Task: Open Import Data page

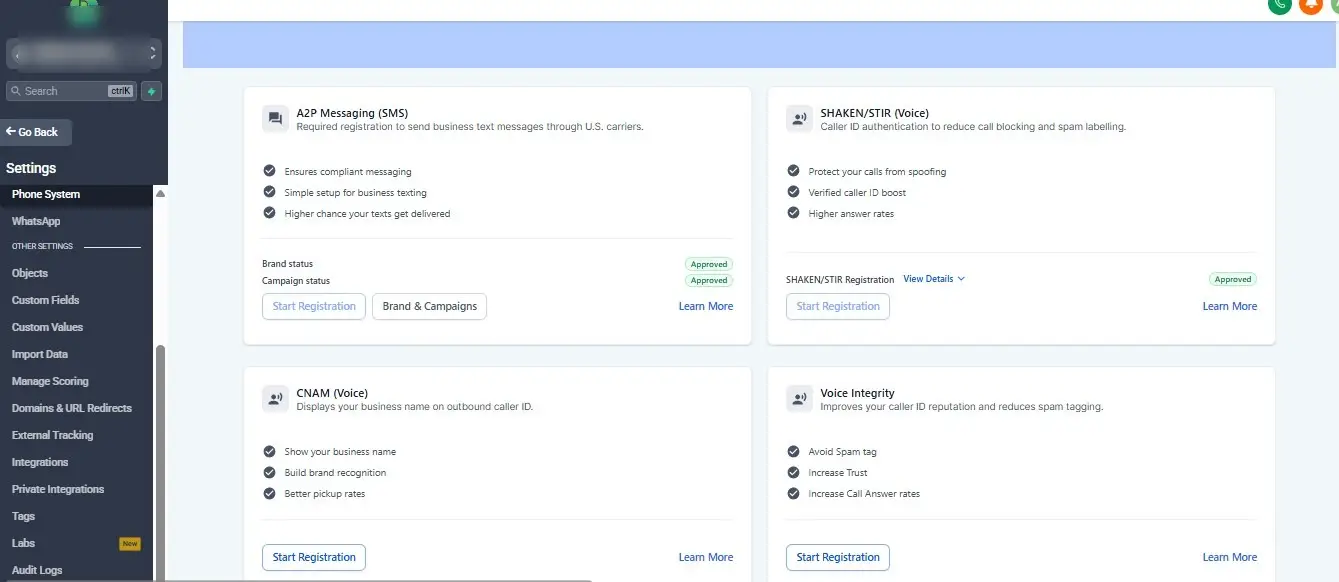Action: tap(40, 354)
